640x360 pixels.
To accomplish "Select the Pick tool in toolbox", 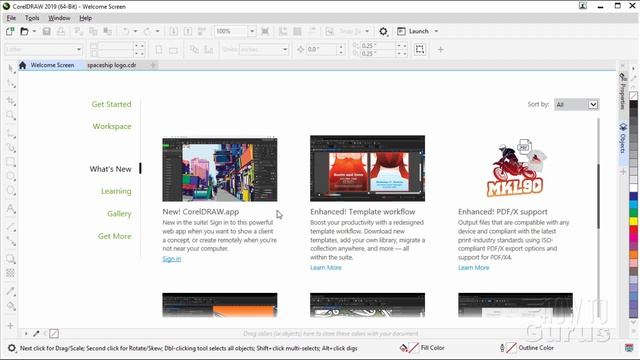I will pyautogui.click(x=11, y=68).
